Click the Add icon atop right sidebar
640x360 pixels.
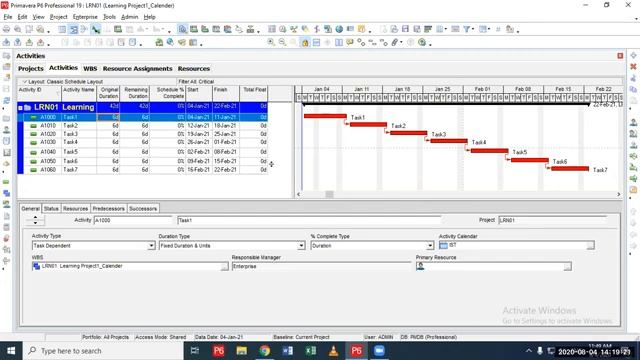(633, 56)
